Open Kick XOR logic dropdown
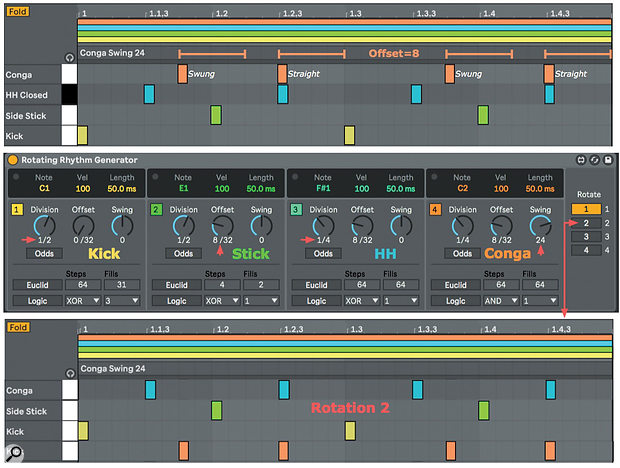 [x=83, y=301]
